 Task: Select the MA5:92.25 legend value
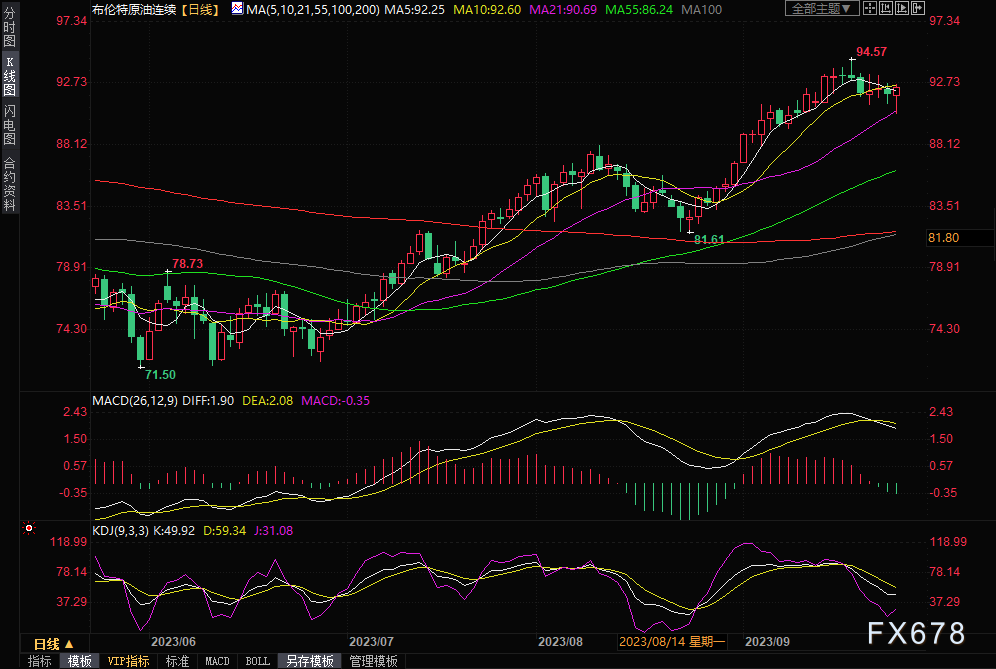click(415, 10)
